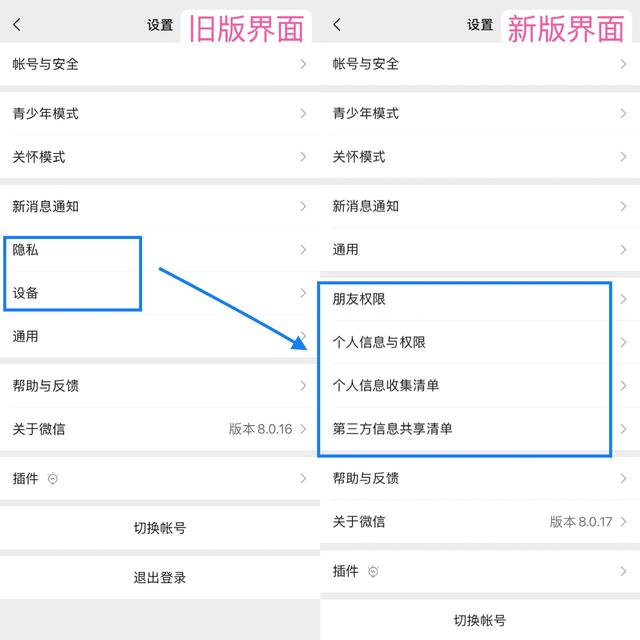This screenshot has width=640, height=640.
Task: Tap 版本 8.0.17 version label
Action: (x=581, y=522)
